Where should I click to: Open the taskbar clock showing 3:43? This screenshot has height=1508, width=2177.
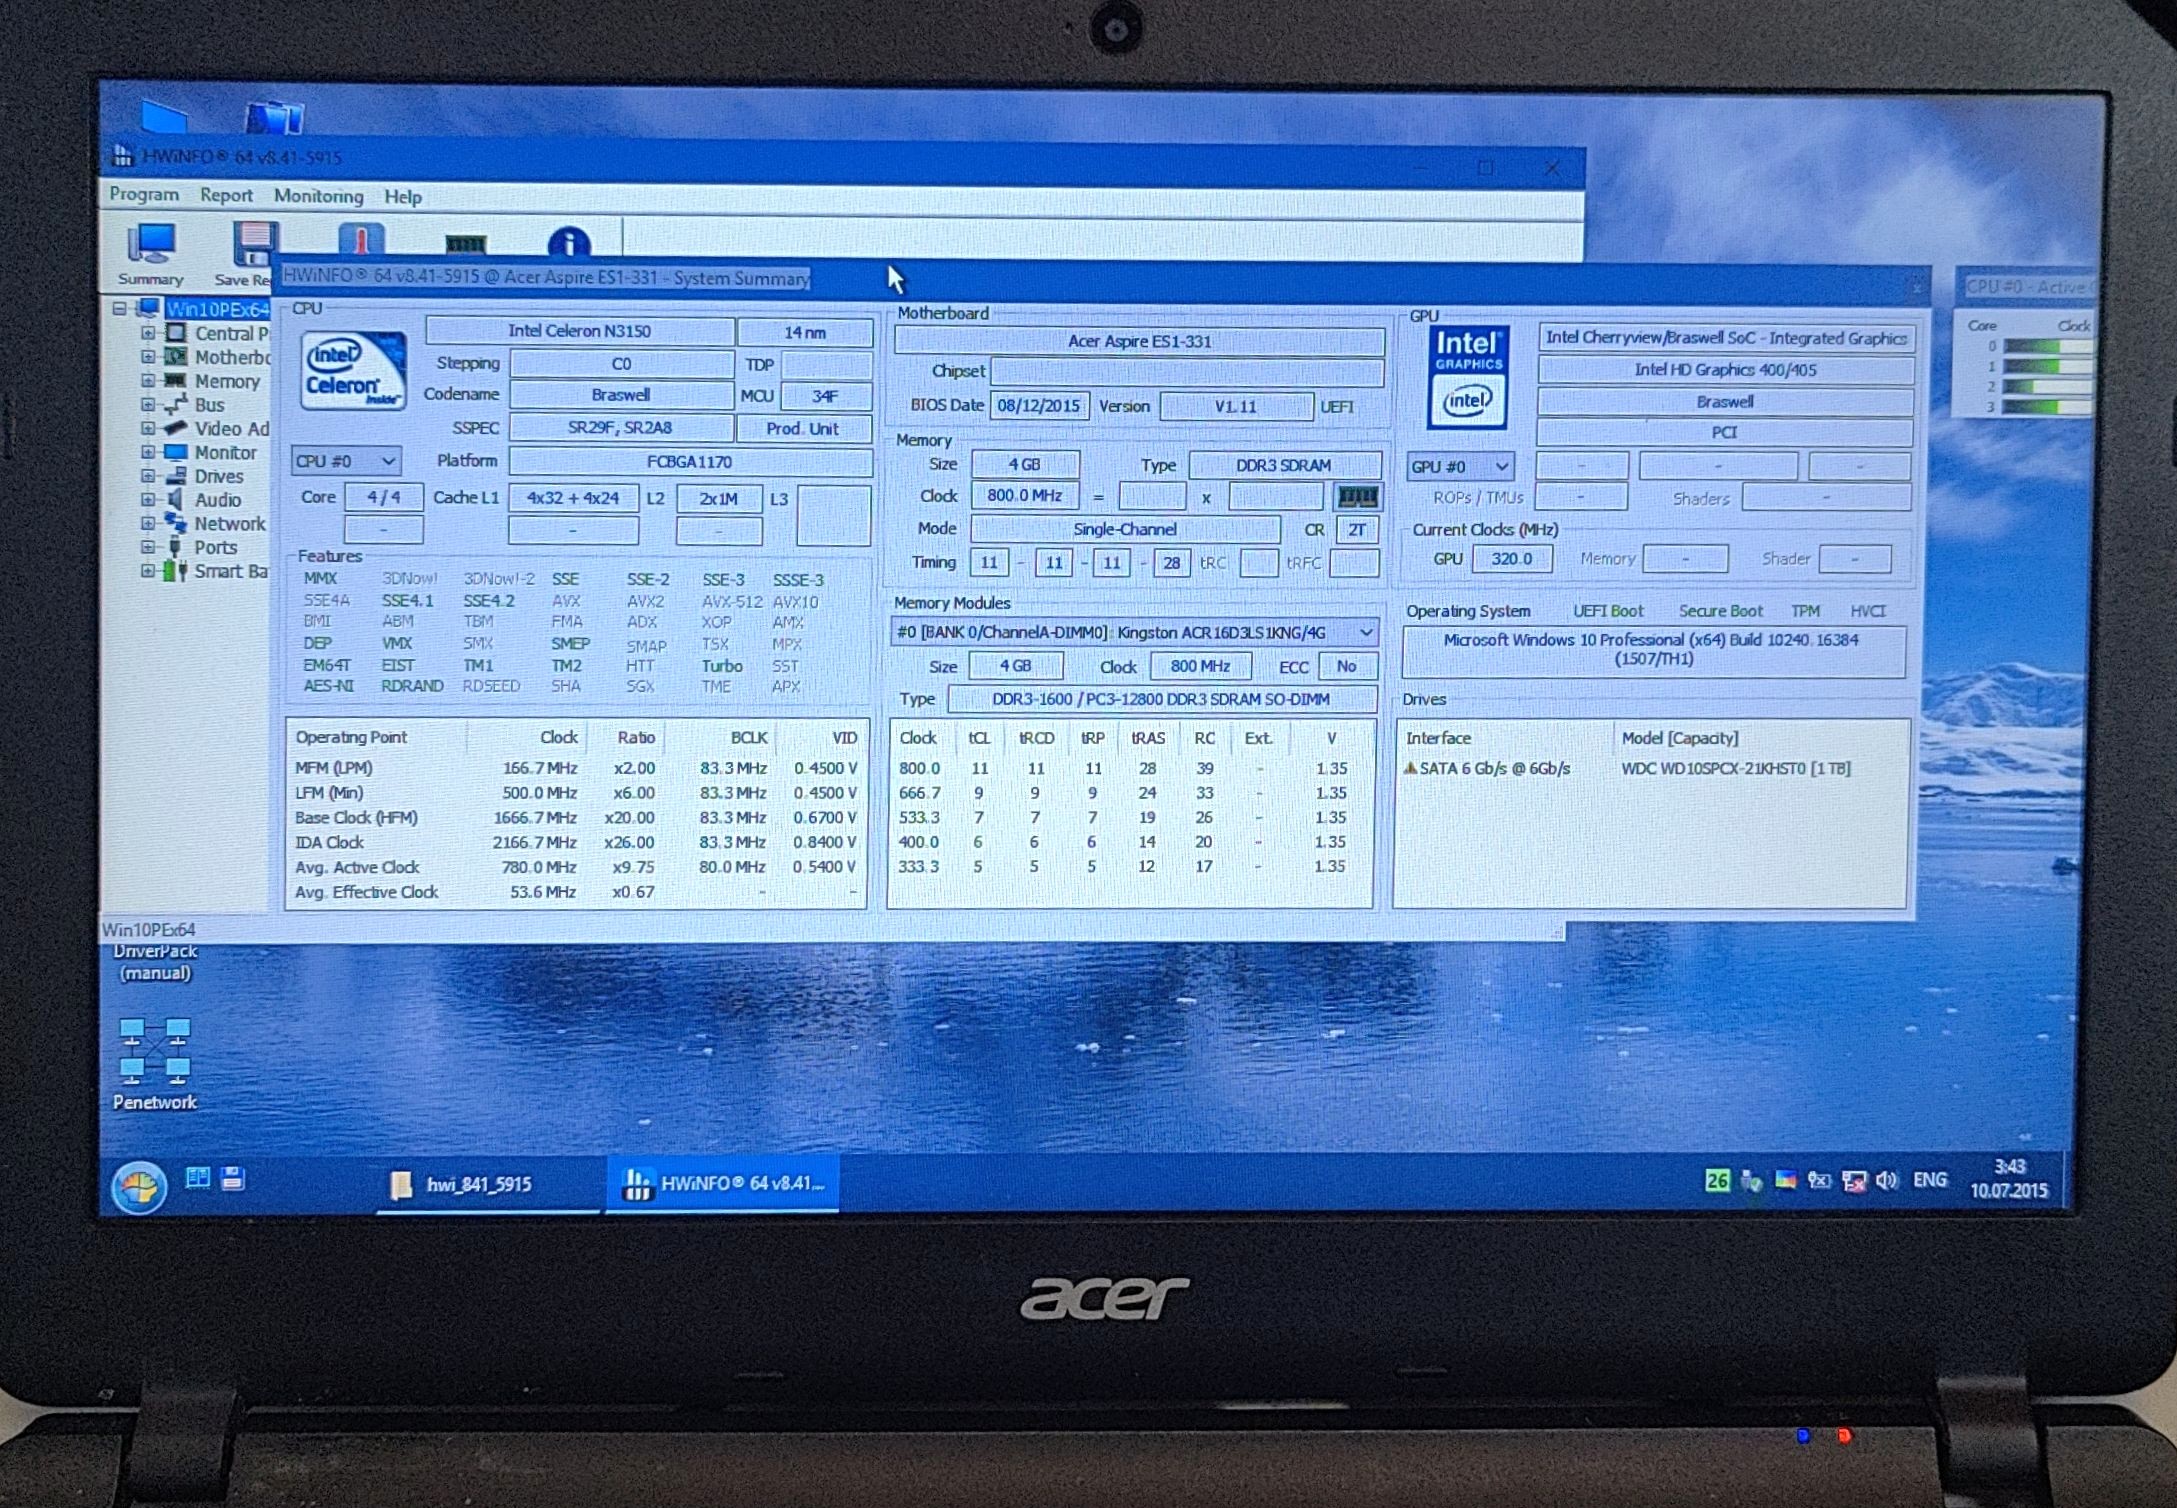pyautogui.click(x=2008, y=1178)
